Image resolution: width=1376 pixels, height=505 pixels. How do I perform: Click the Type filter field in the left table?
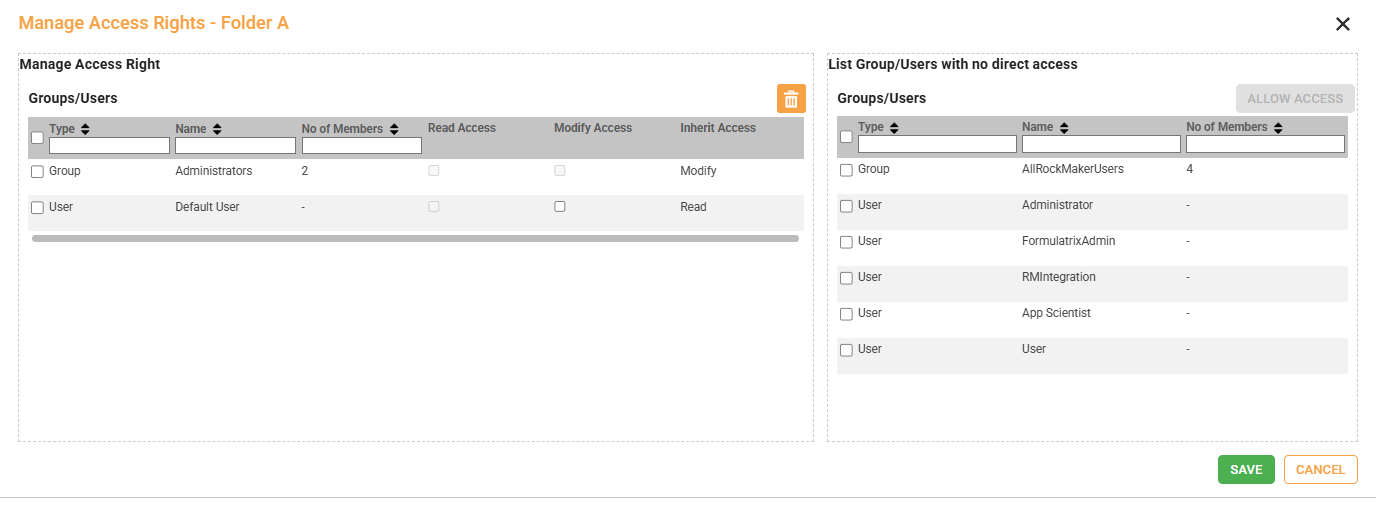[109, 146]
